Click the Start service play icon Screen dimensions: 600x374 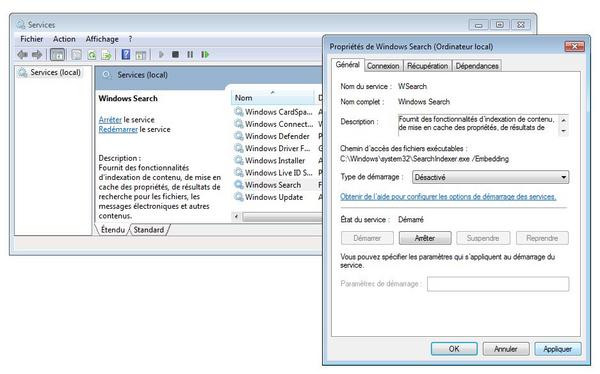coord(161,55)
